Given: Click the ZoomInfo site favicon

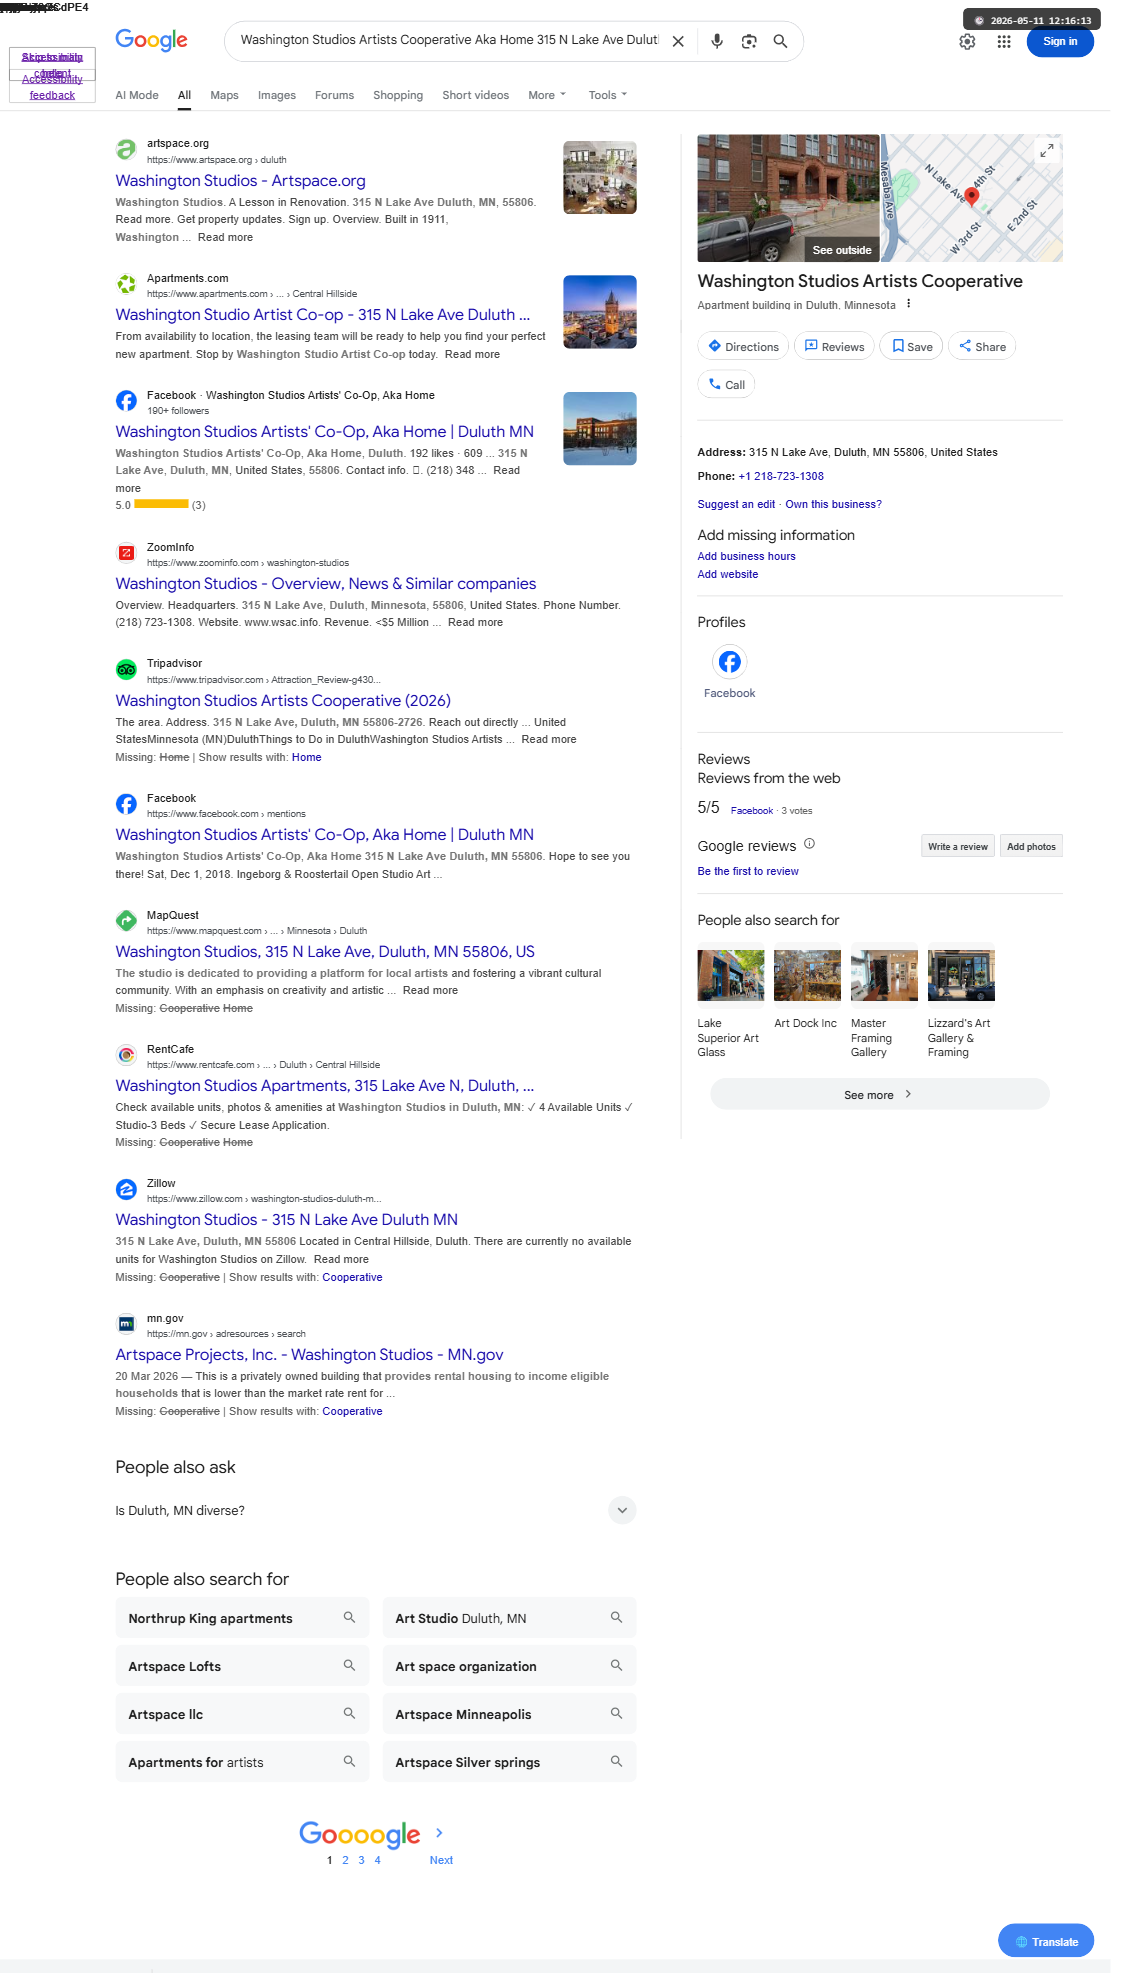Looking at the screenshot, I should pyautogui.click(x=126, y=553).
